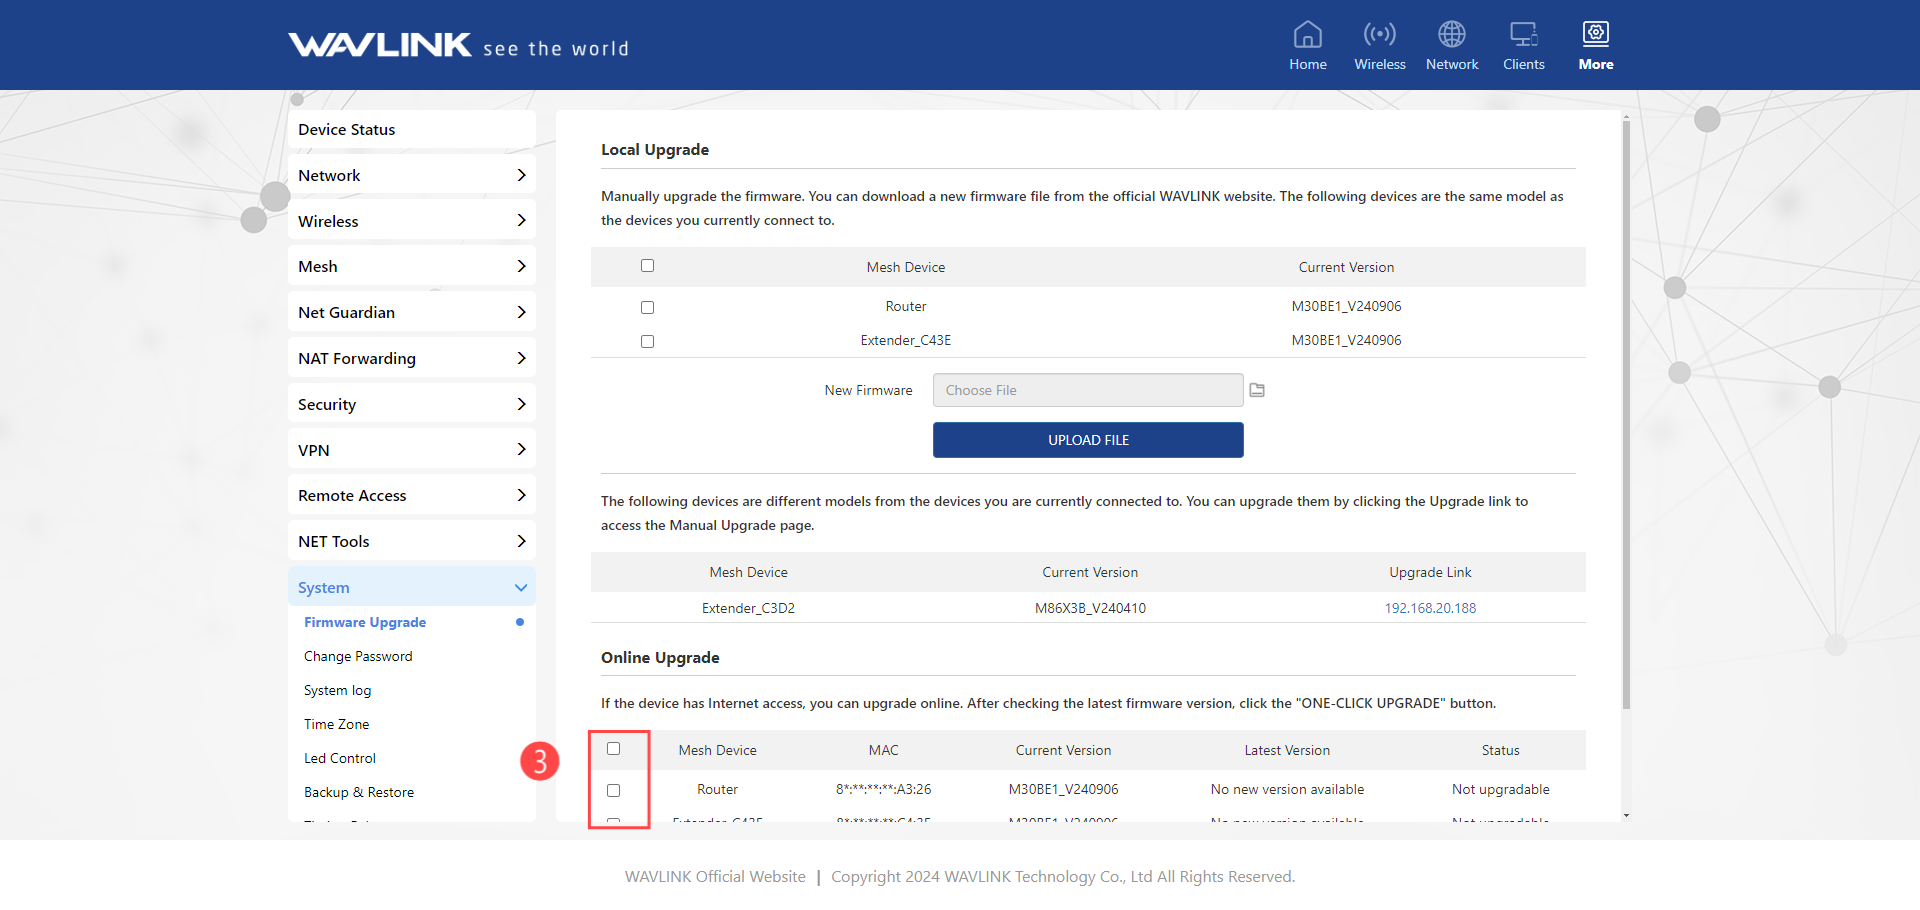The width and height of the screenshot is (1920, 910).
Task: Click the Clients devices icon
Action: (x=1523, y=35)
